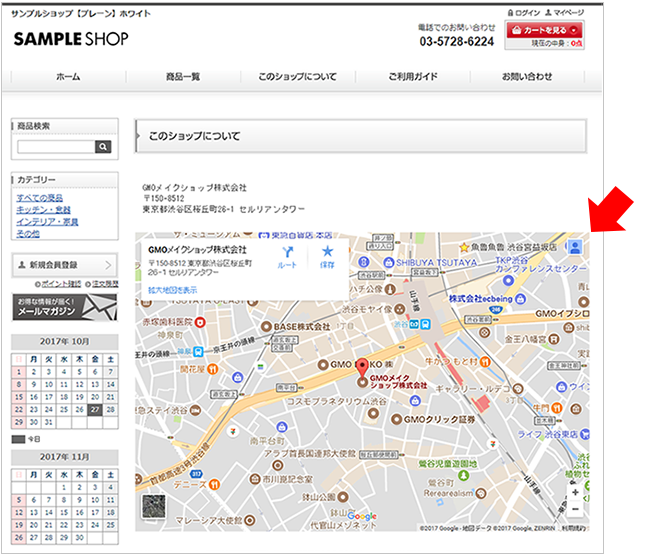
Task: Zoom in the map with plus button
Action: (x=575, y=492)
